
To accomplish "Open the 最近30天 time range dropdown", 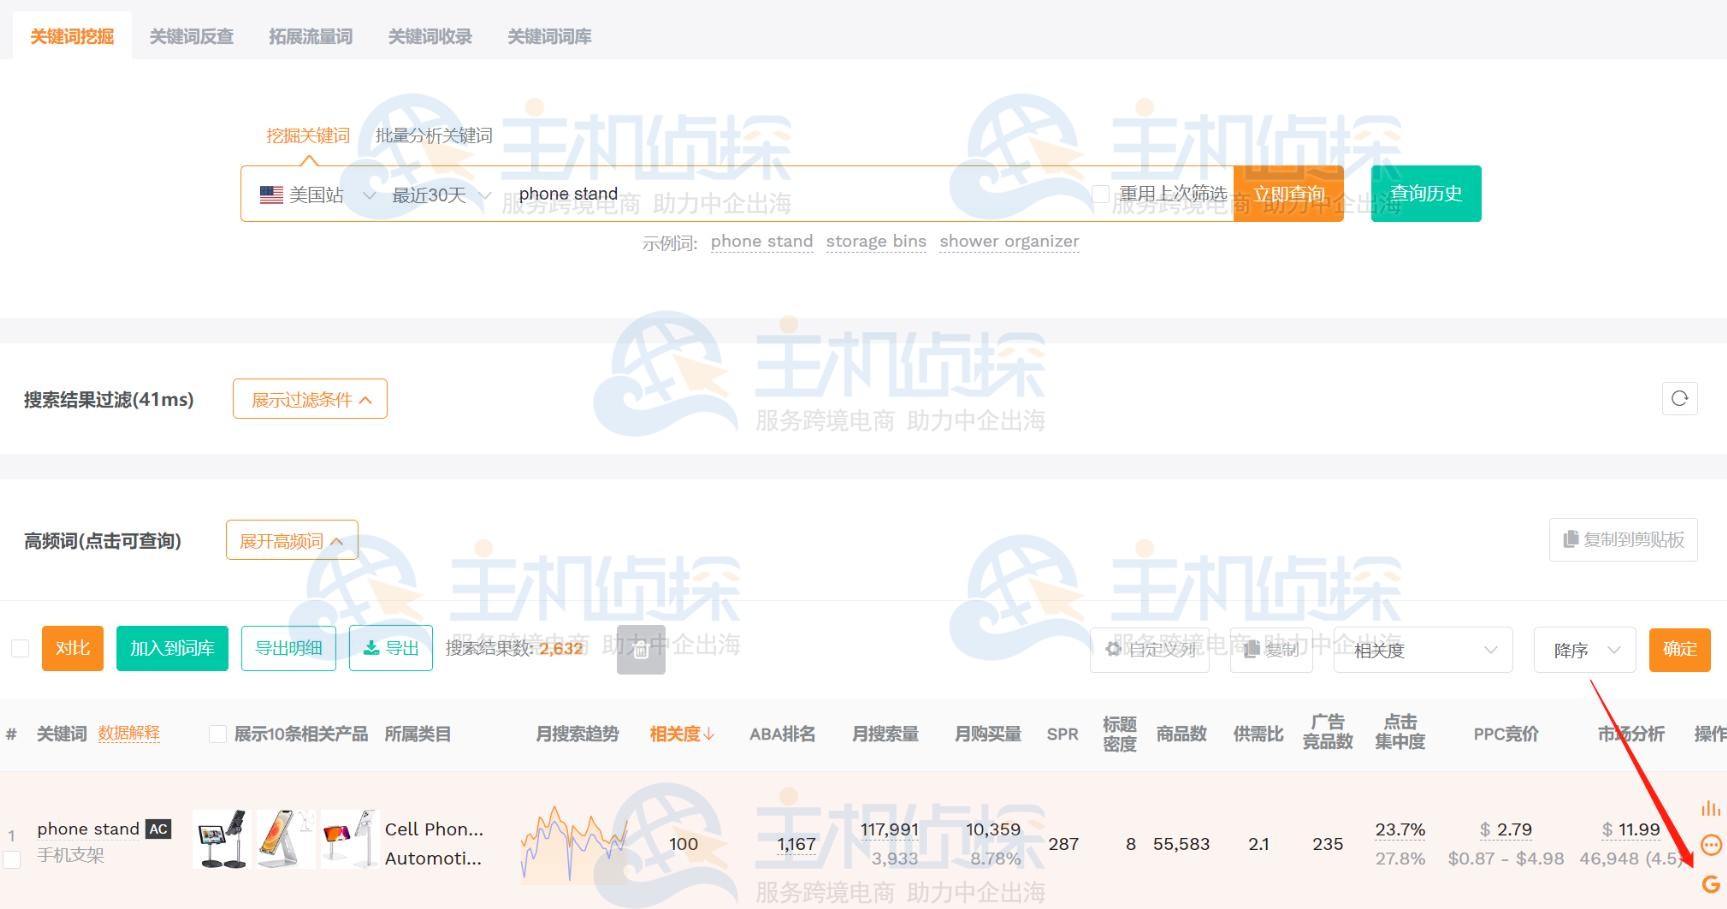I will (441, 195).
